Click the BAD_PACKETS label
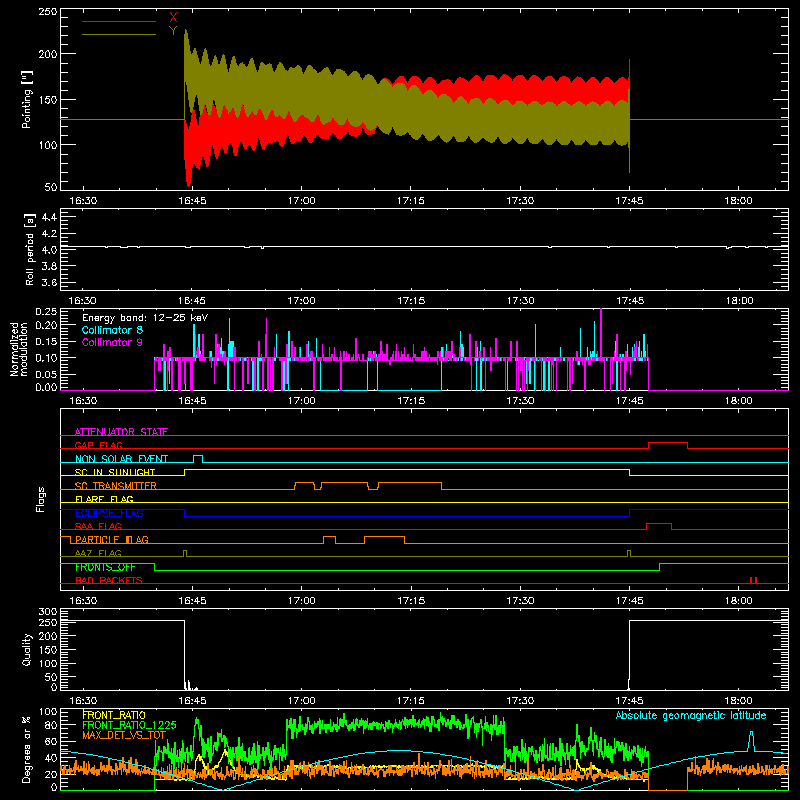Image resolution: width=800 pixels, height=800 pixels. 109,580
